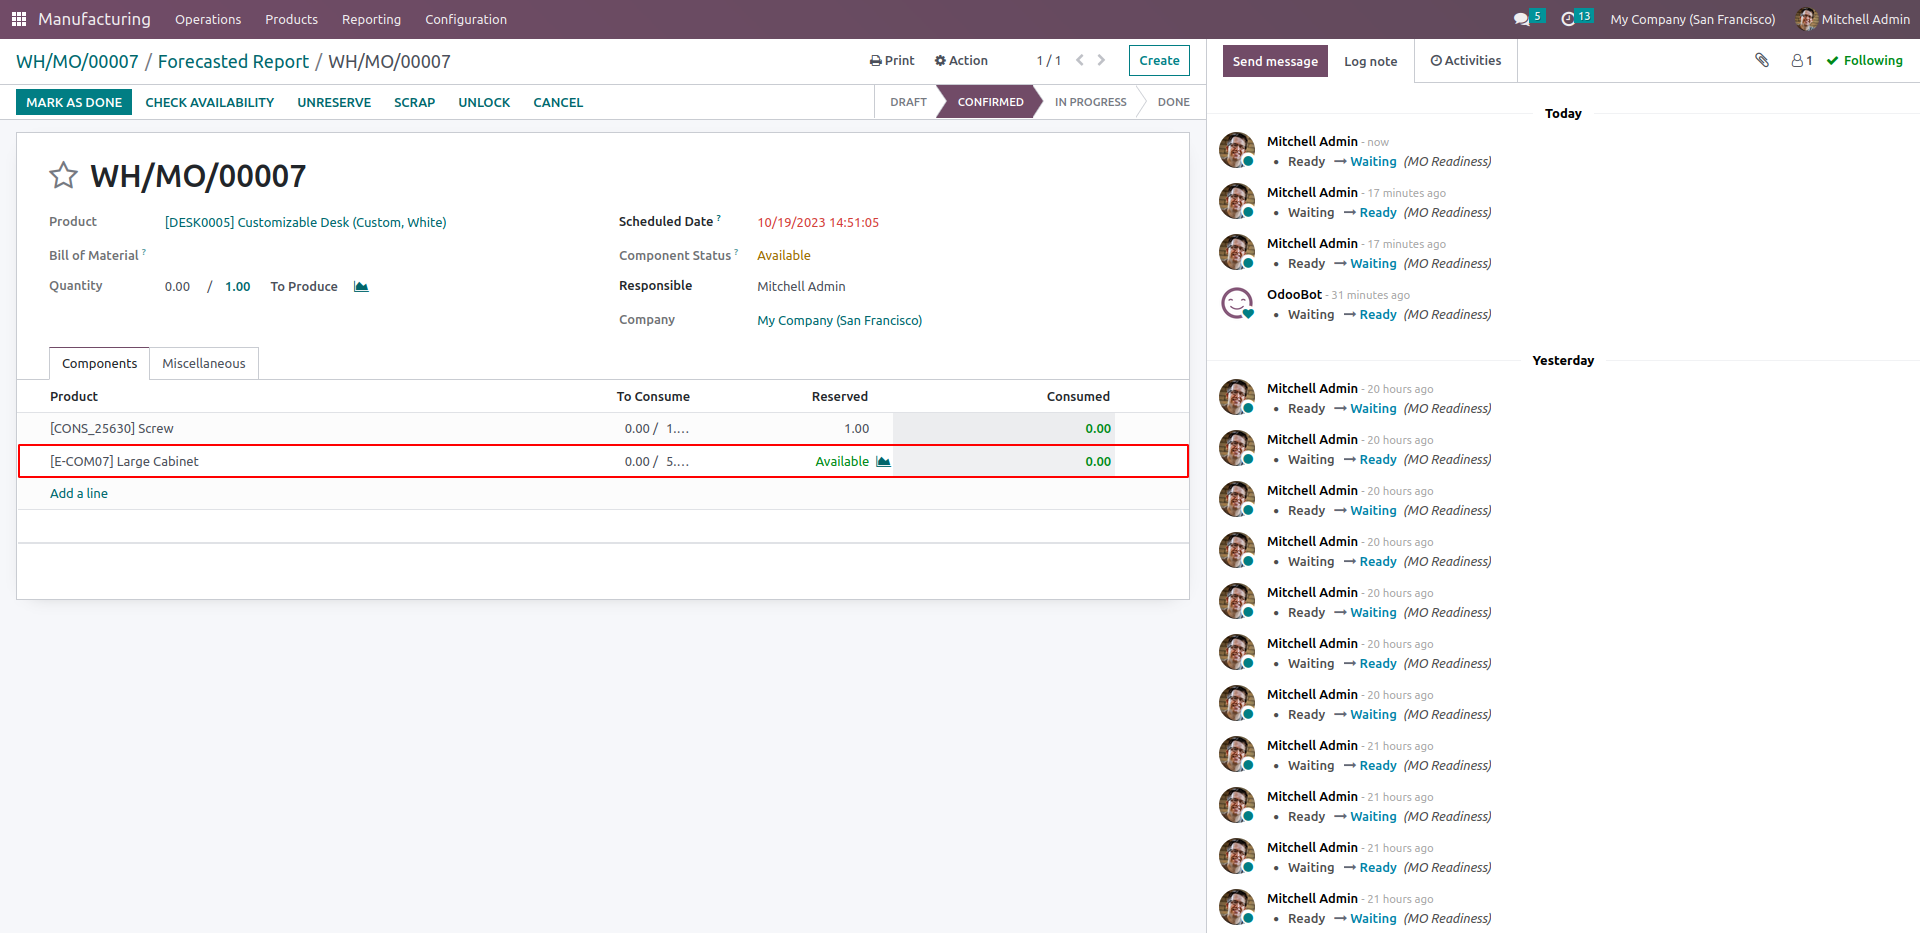Click Add a line link
Image resolution: width=1920 pixels, height=933 pixels.
(79, 494)
